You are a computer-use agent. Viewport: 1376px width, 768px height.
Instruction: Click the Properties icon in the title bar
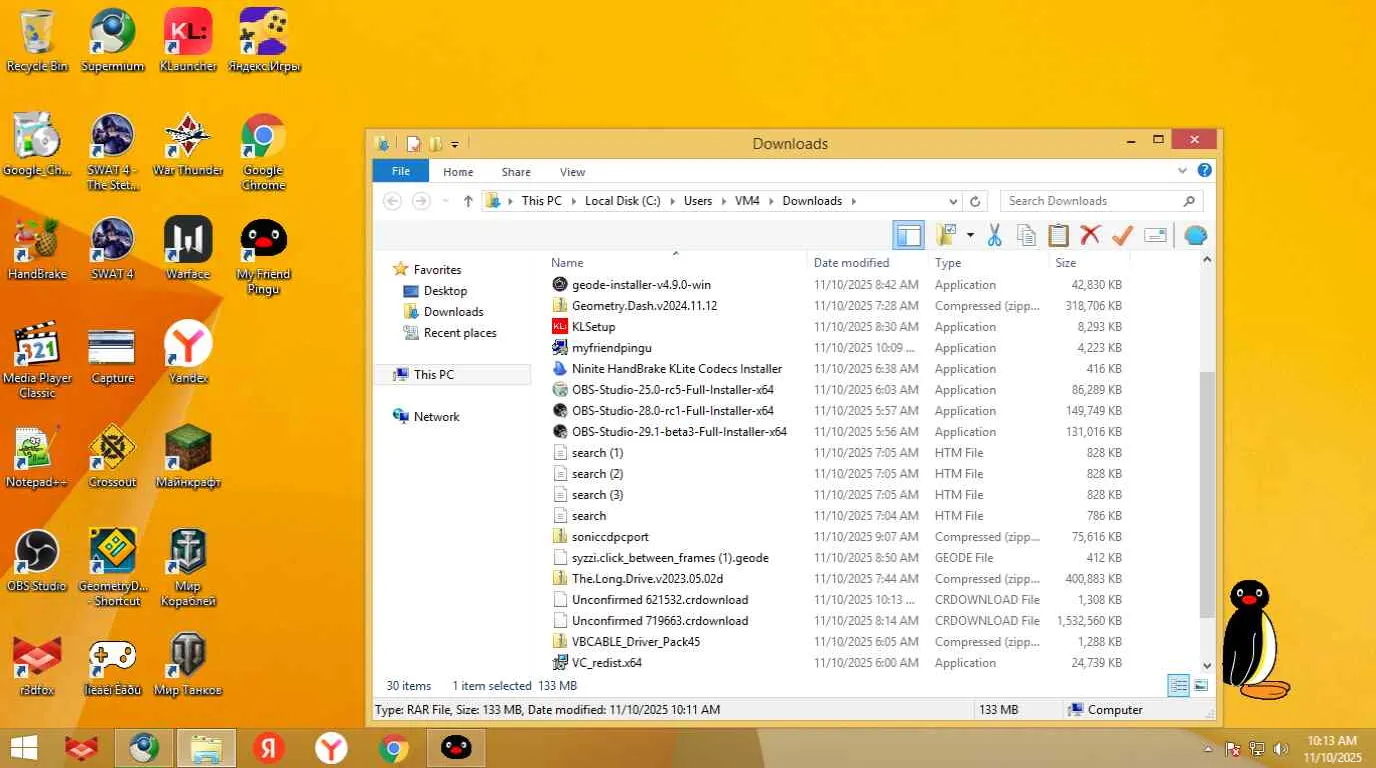pos(413,144)
